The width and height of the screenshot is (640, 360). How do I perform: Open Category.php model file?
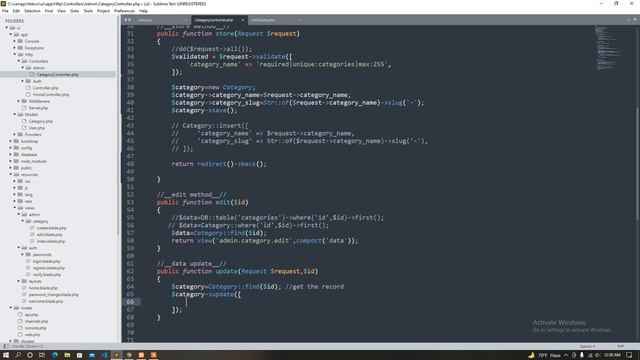[40, 121]
